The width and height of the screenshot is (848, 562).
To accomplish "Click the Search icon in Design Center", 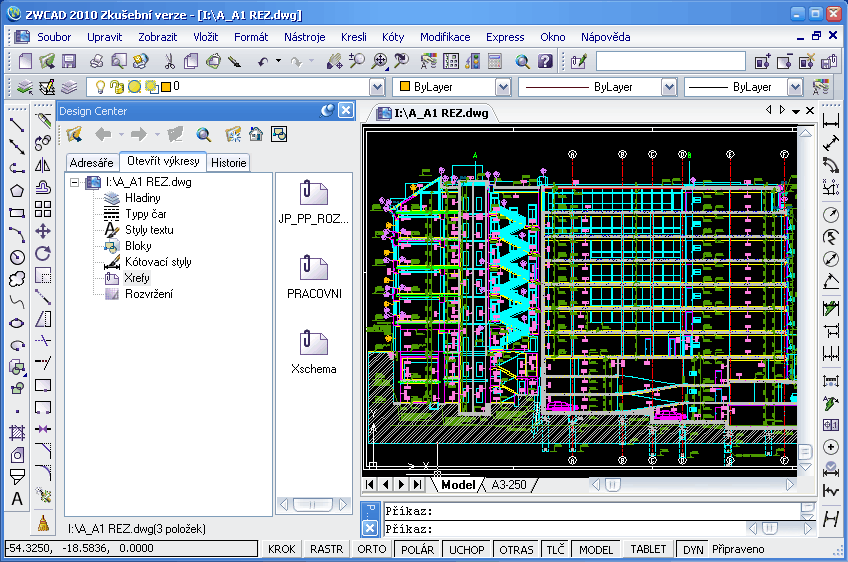I will pos(204,134).
